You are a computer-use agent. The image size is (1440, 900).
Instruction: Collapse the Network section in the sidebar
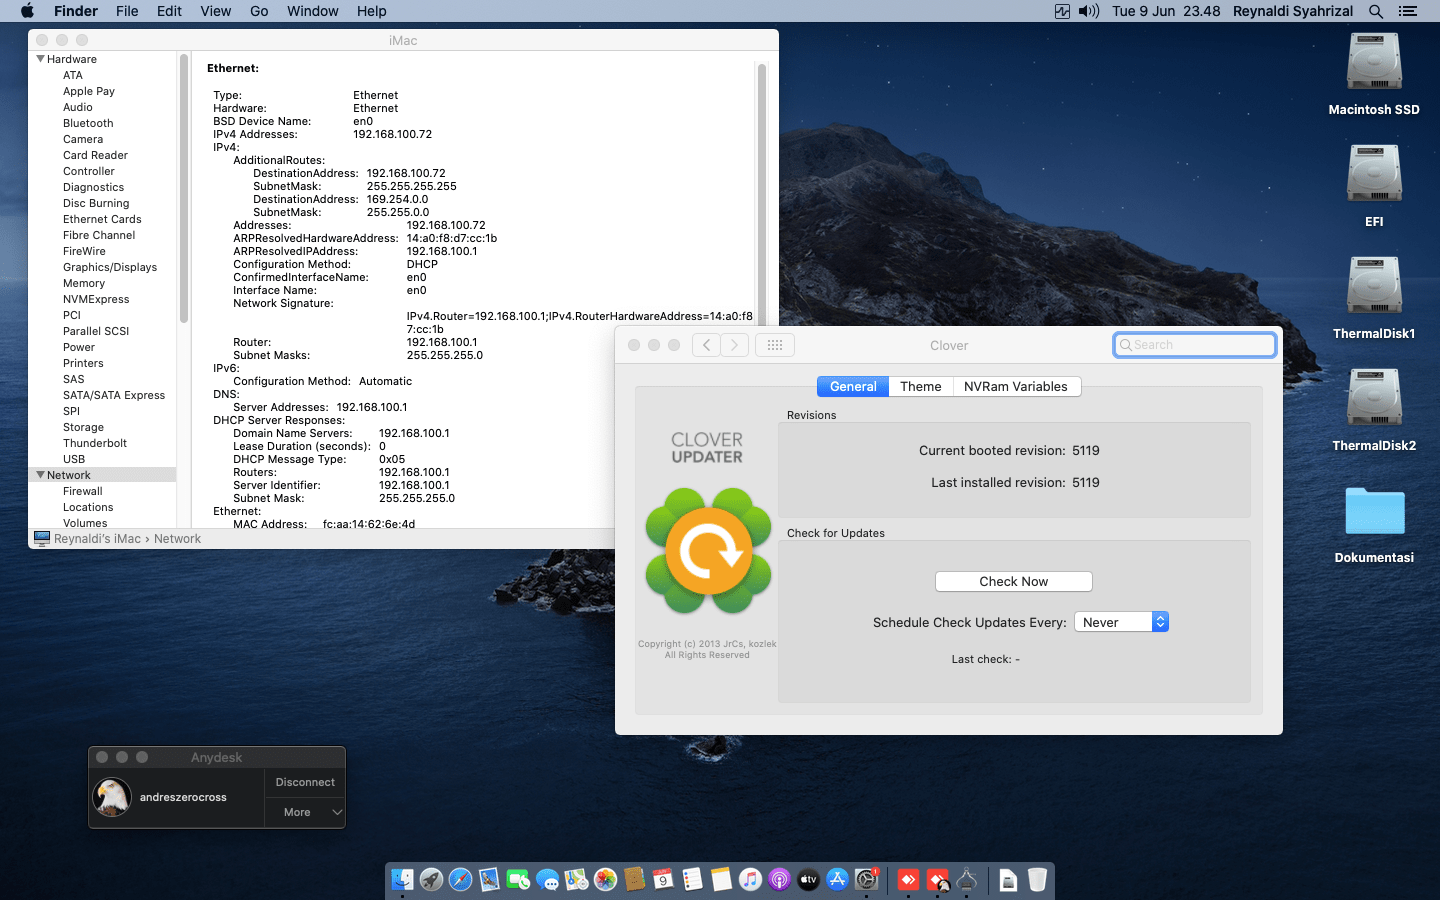point(40,475)
